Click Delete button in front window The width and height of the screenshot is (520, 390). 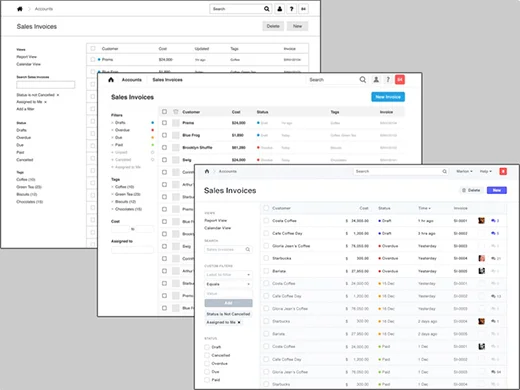[x=471, y=190]
